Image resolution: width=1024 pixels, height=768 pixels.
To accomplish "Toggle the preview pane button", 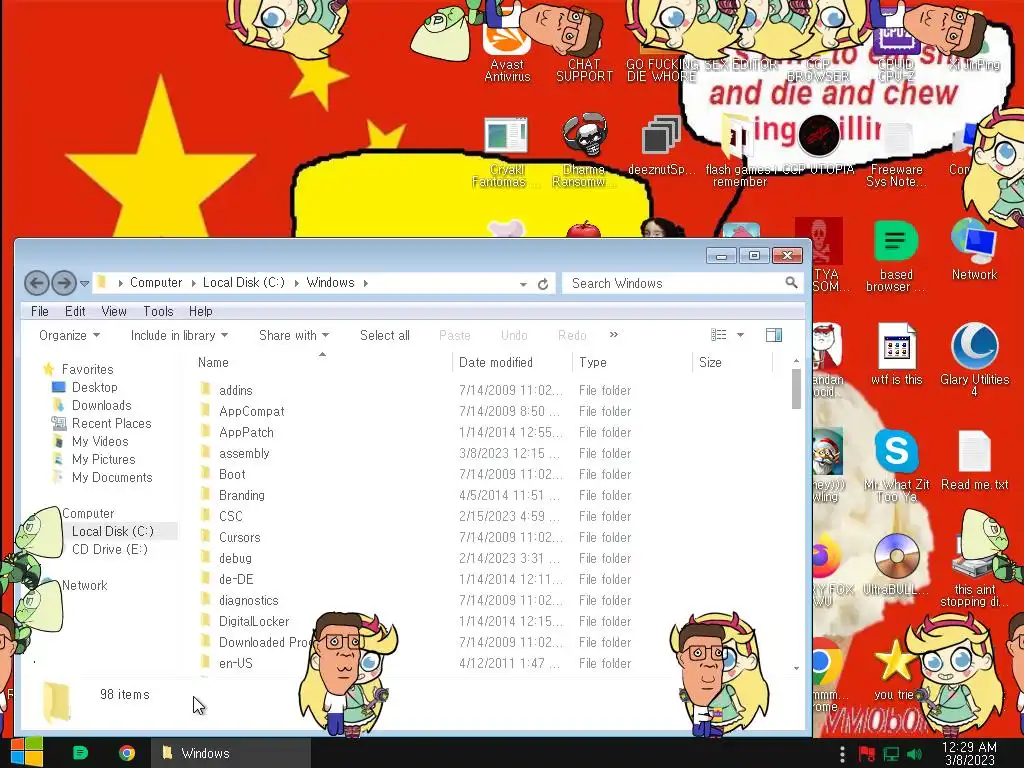I will click(774, 335).
